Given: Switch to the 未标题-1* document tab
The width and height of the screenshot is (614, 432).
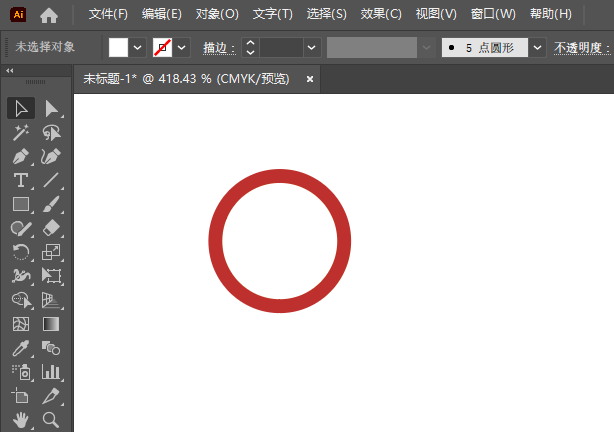Looking at the screenshot, I should tap(186, 79).
